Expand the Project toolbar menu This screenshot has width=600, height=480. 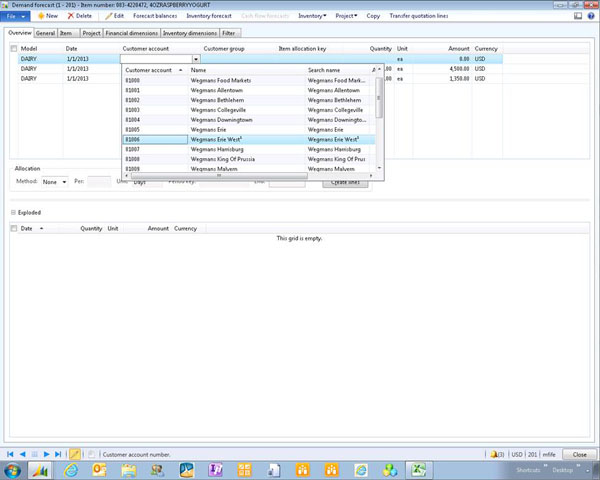[x=346, y=16]
